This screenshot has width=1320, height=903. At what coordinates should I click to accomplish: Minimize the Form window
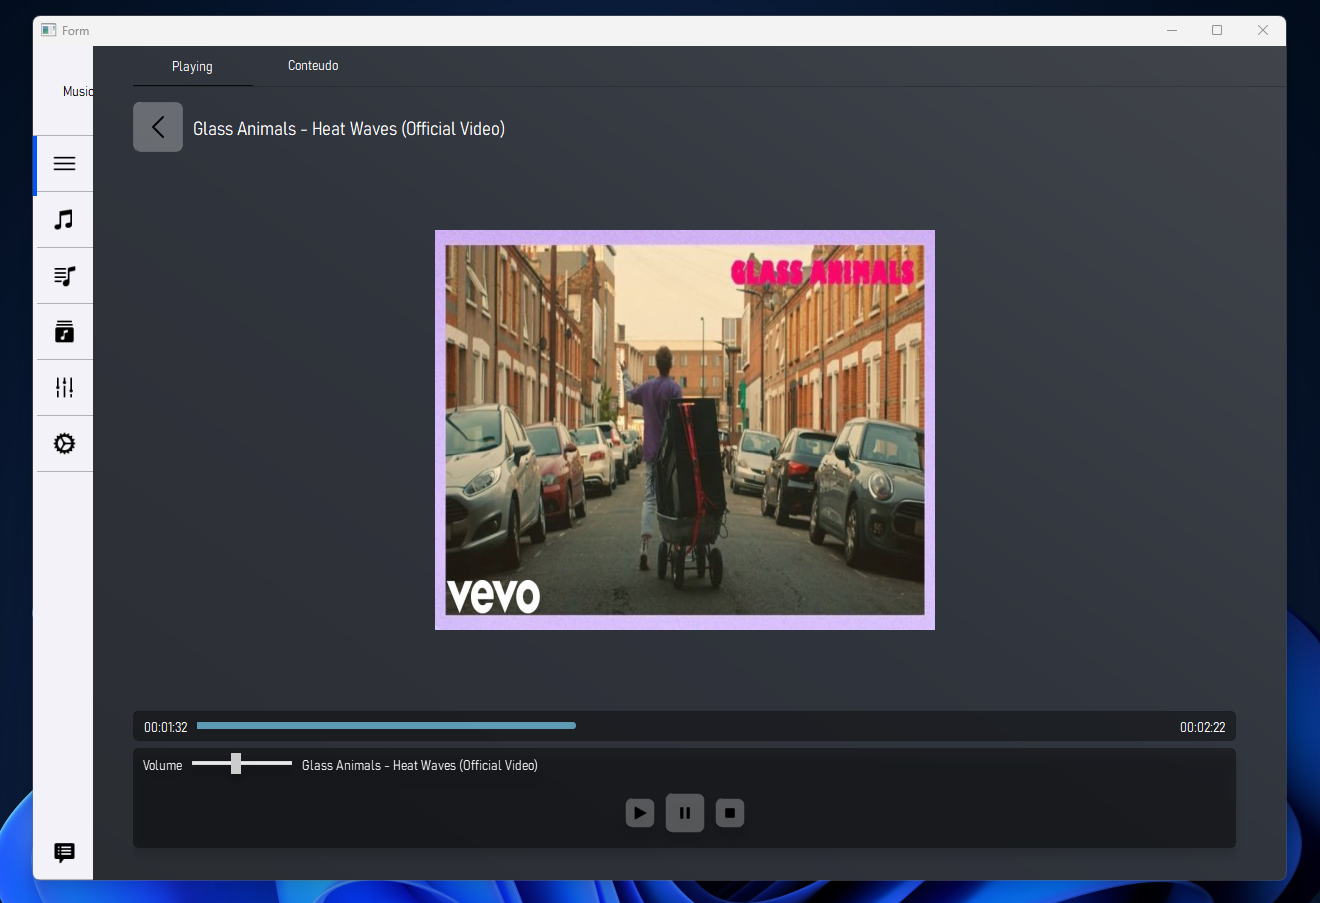[x=1172, y=30]
